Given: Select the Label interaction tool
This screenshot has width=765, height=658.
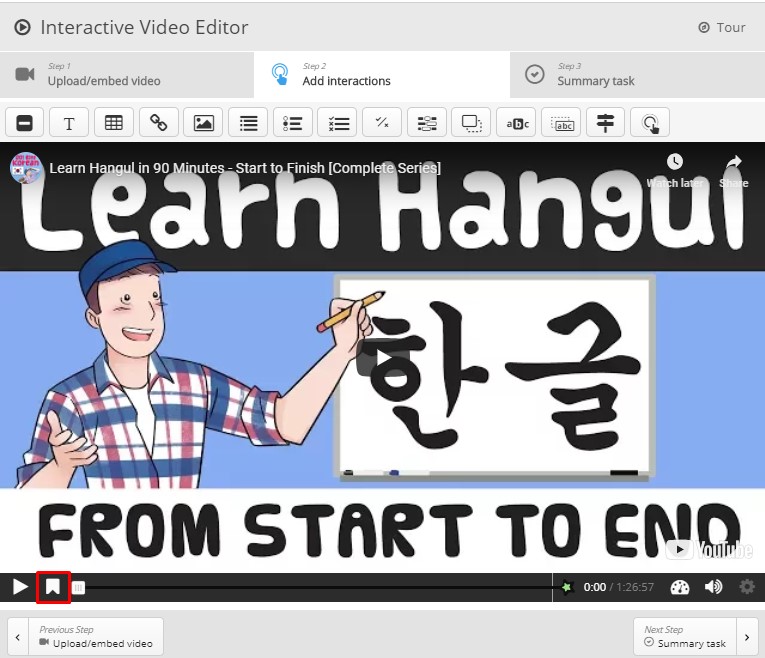Looking at the screenshot, I should (x=25, y=123).
